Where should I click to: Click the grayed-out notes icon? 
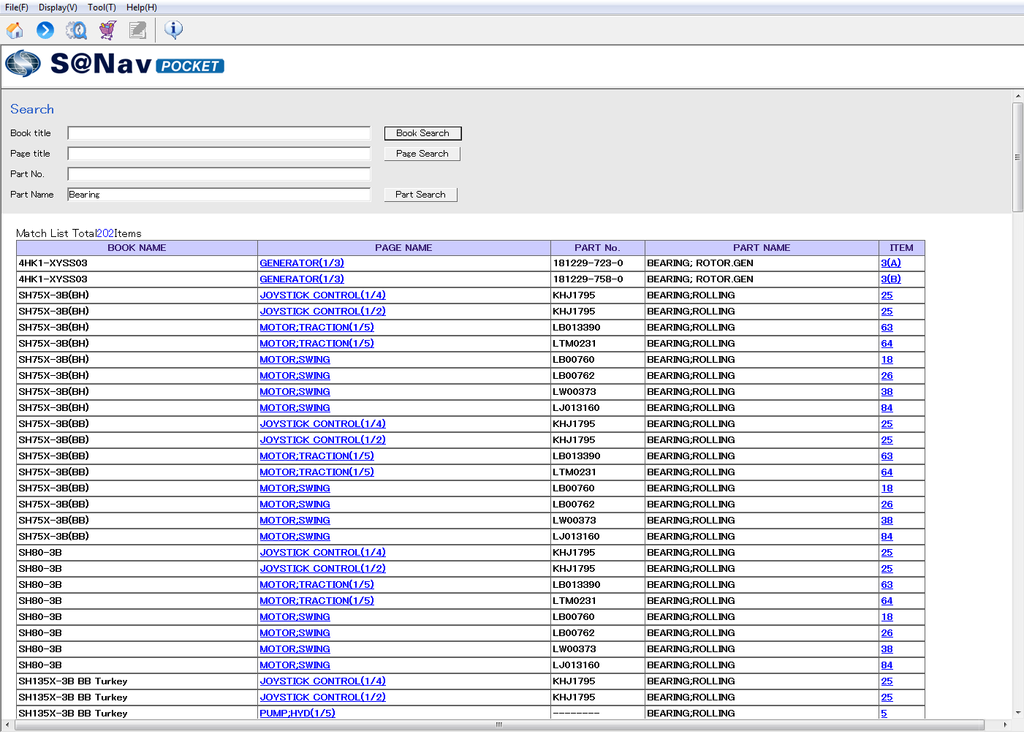pyautogui.click(x=137, y=30)
